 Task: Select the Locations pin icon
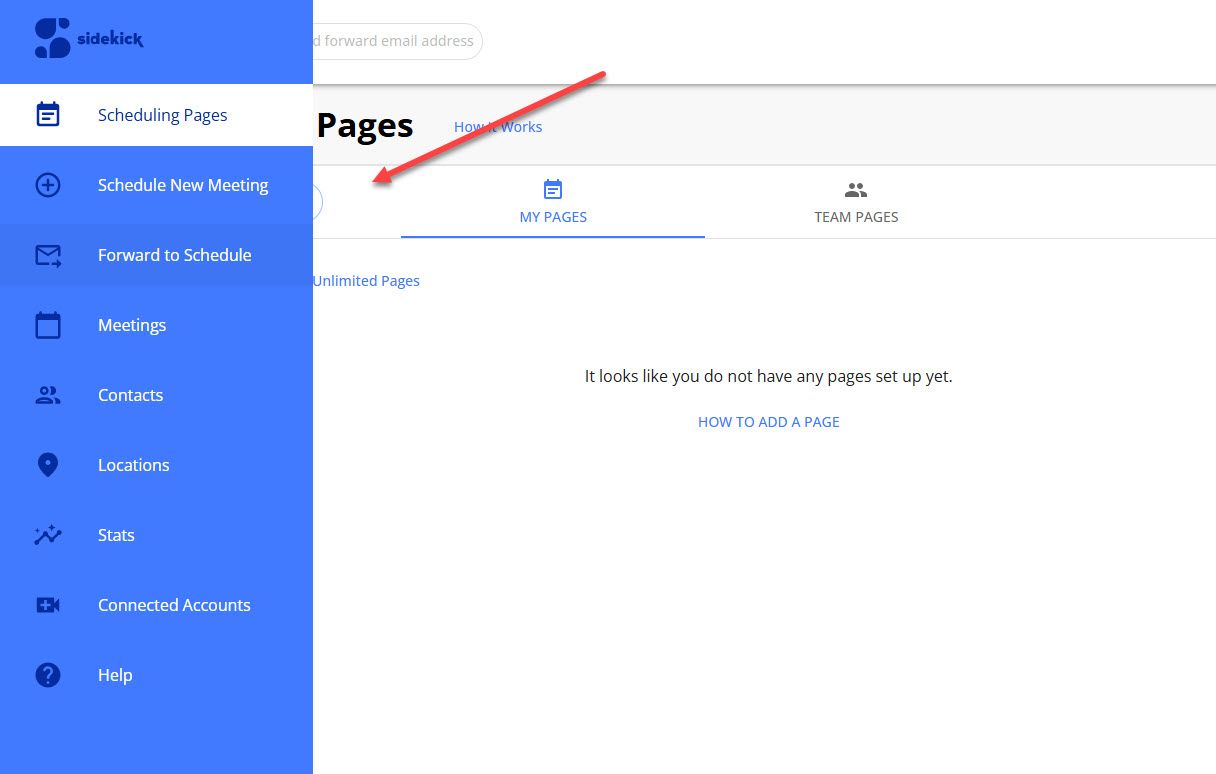pyautogui.click(x=47, y=465)
